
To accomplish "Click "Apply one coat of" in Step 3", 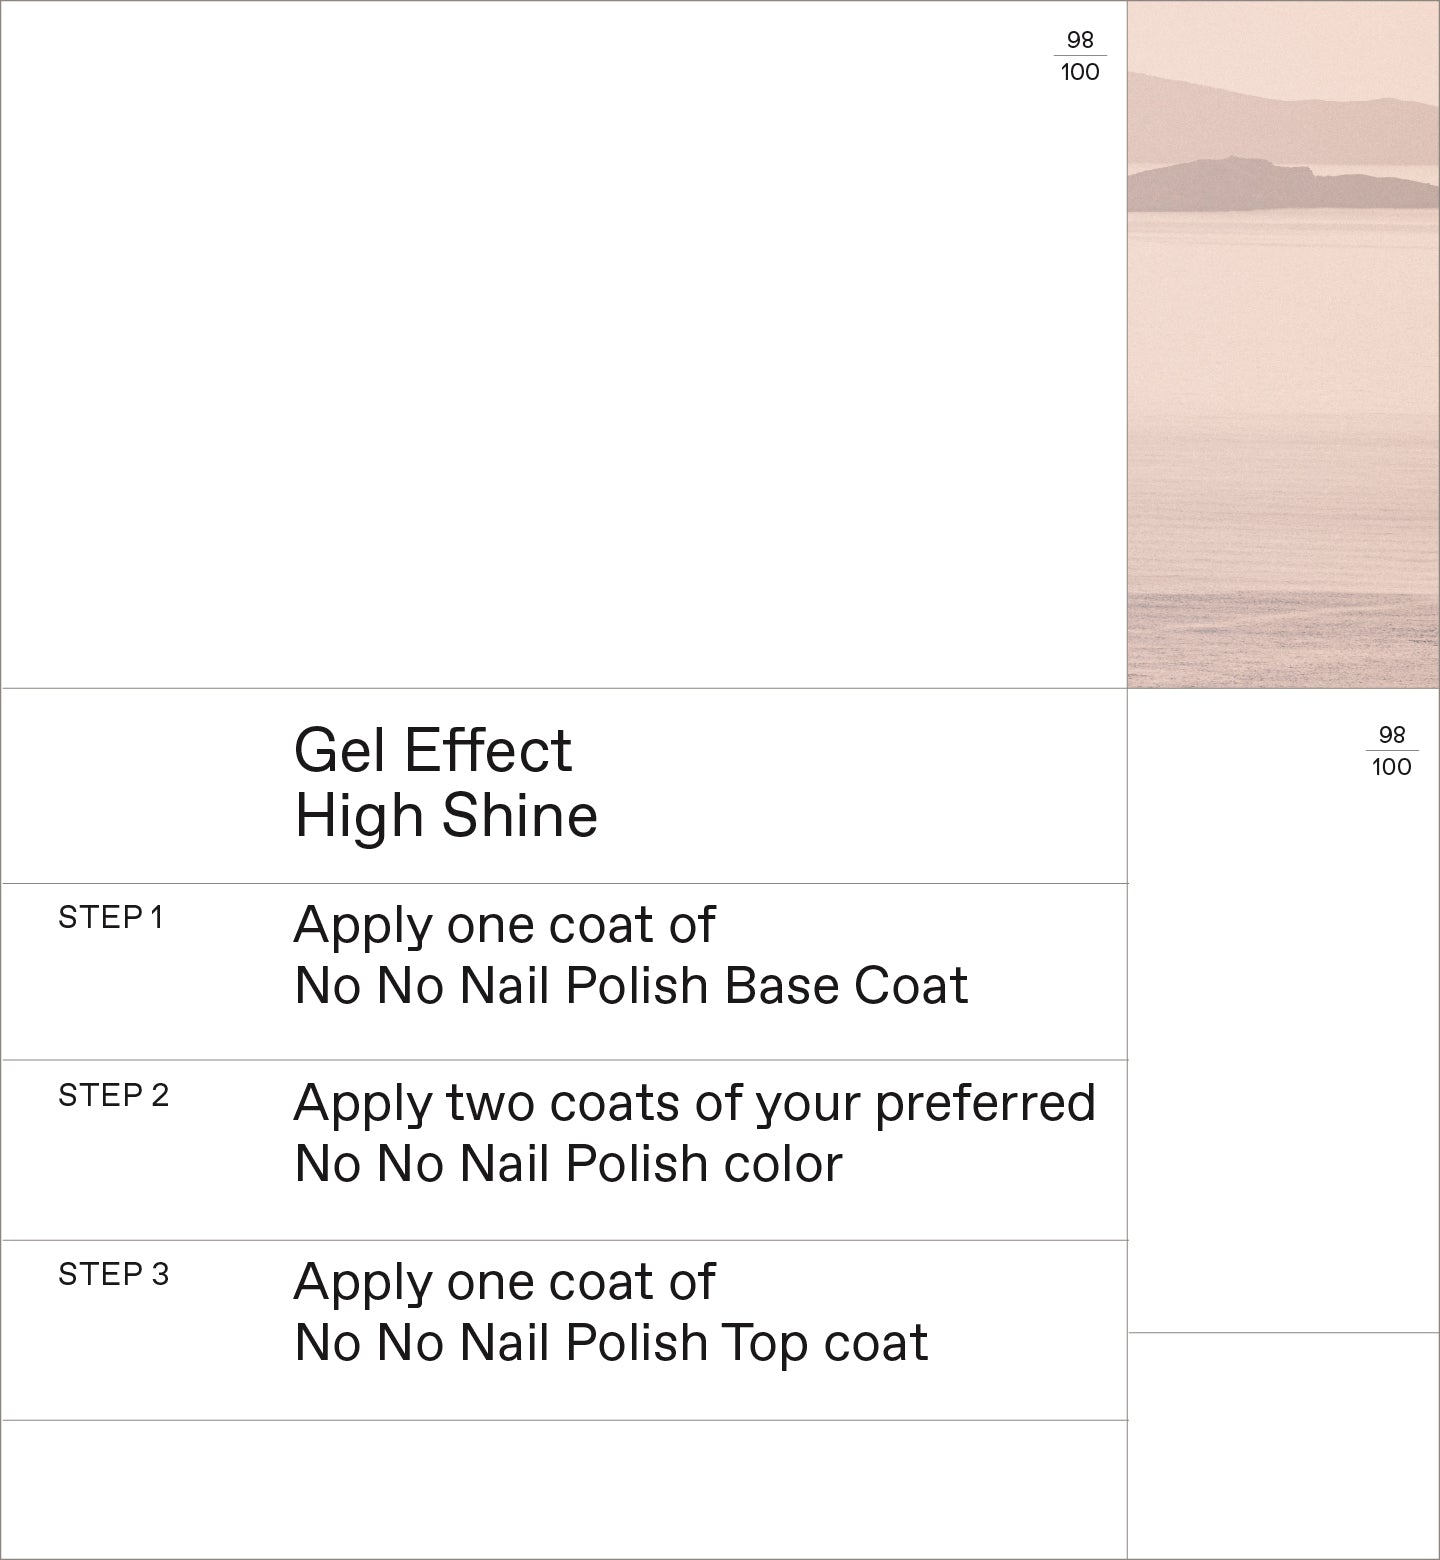I will (x=504, y=1282).
